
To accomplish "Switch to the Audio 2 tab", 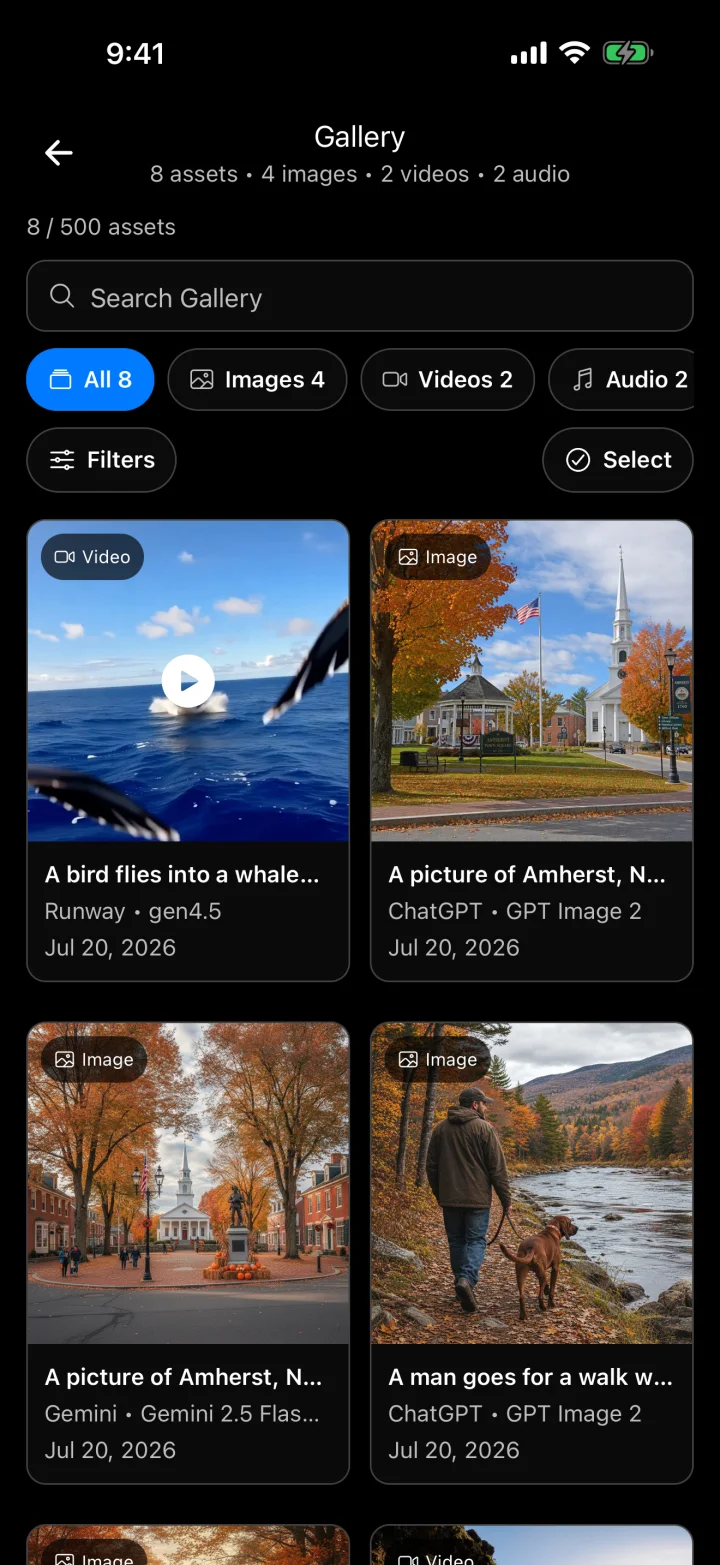I will coord(622,380).
